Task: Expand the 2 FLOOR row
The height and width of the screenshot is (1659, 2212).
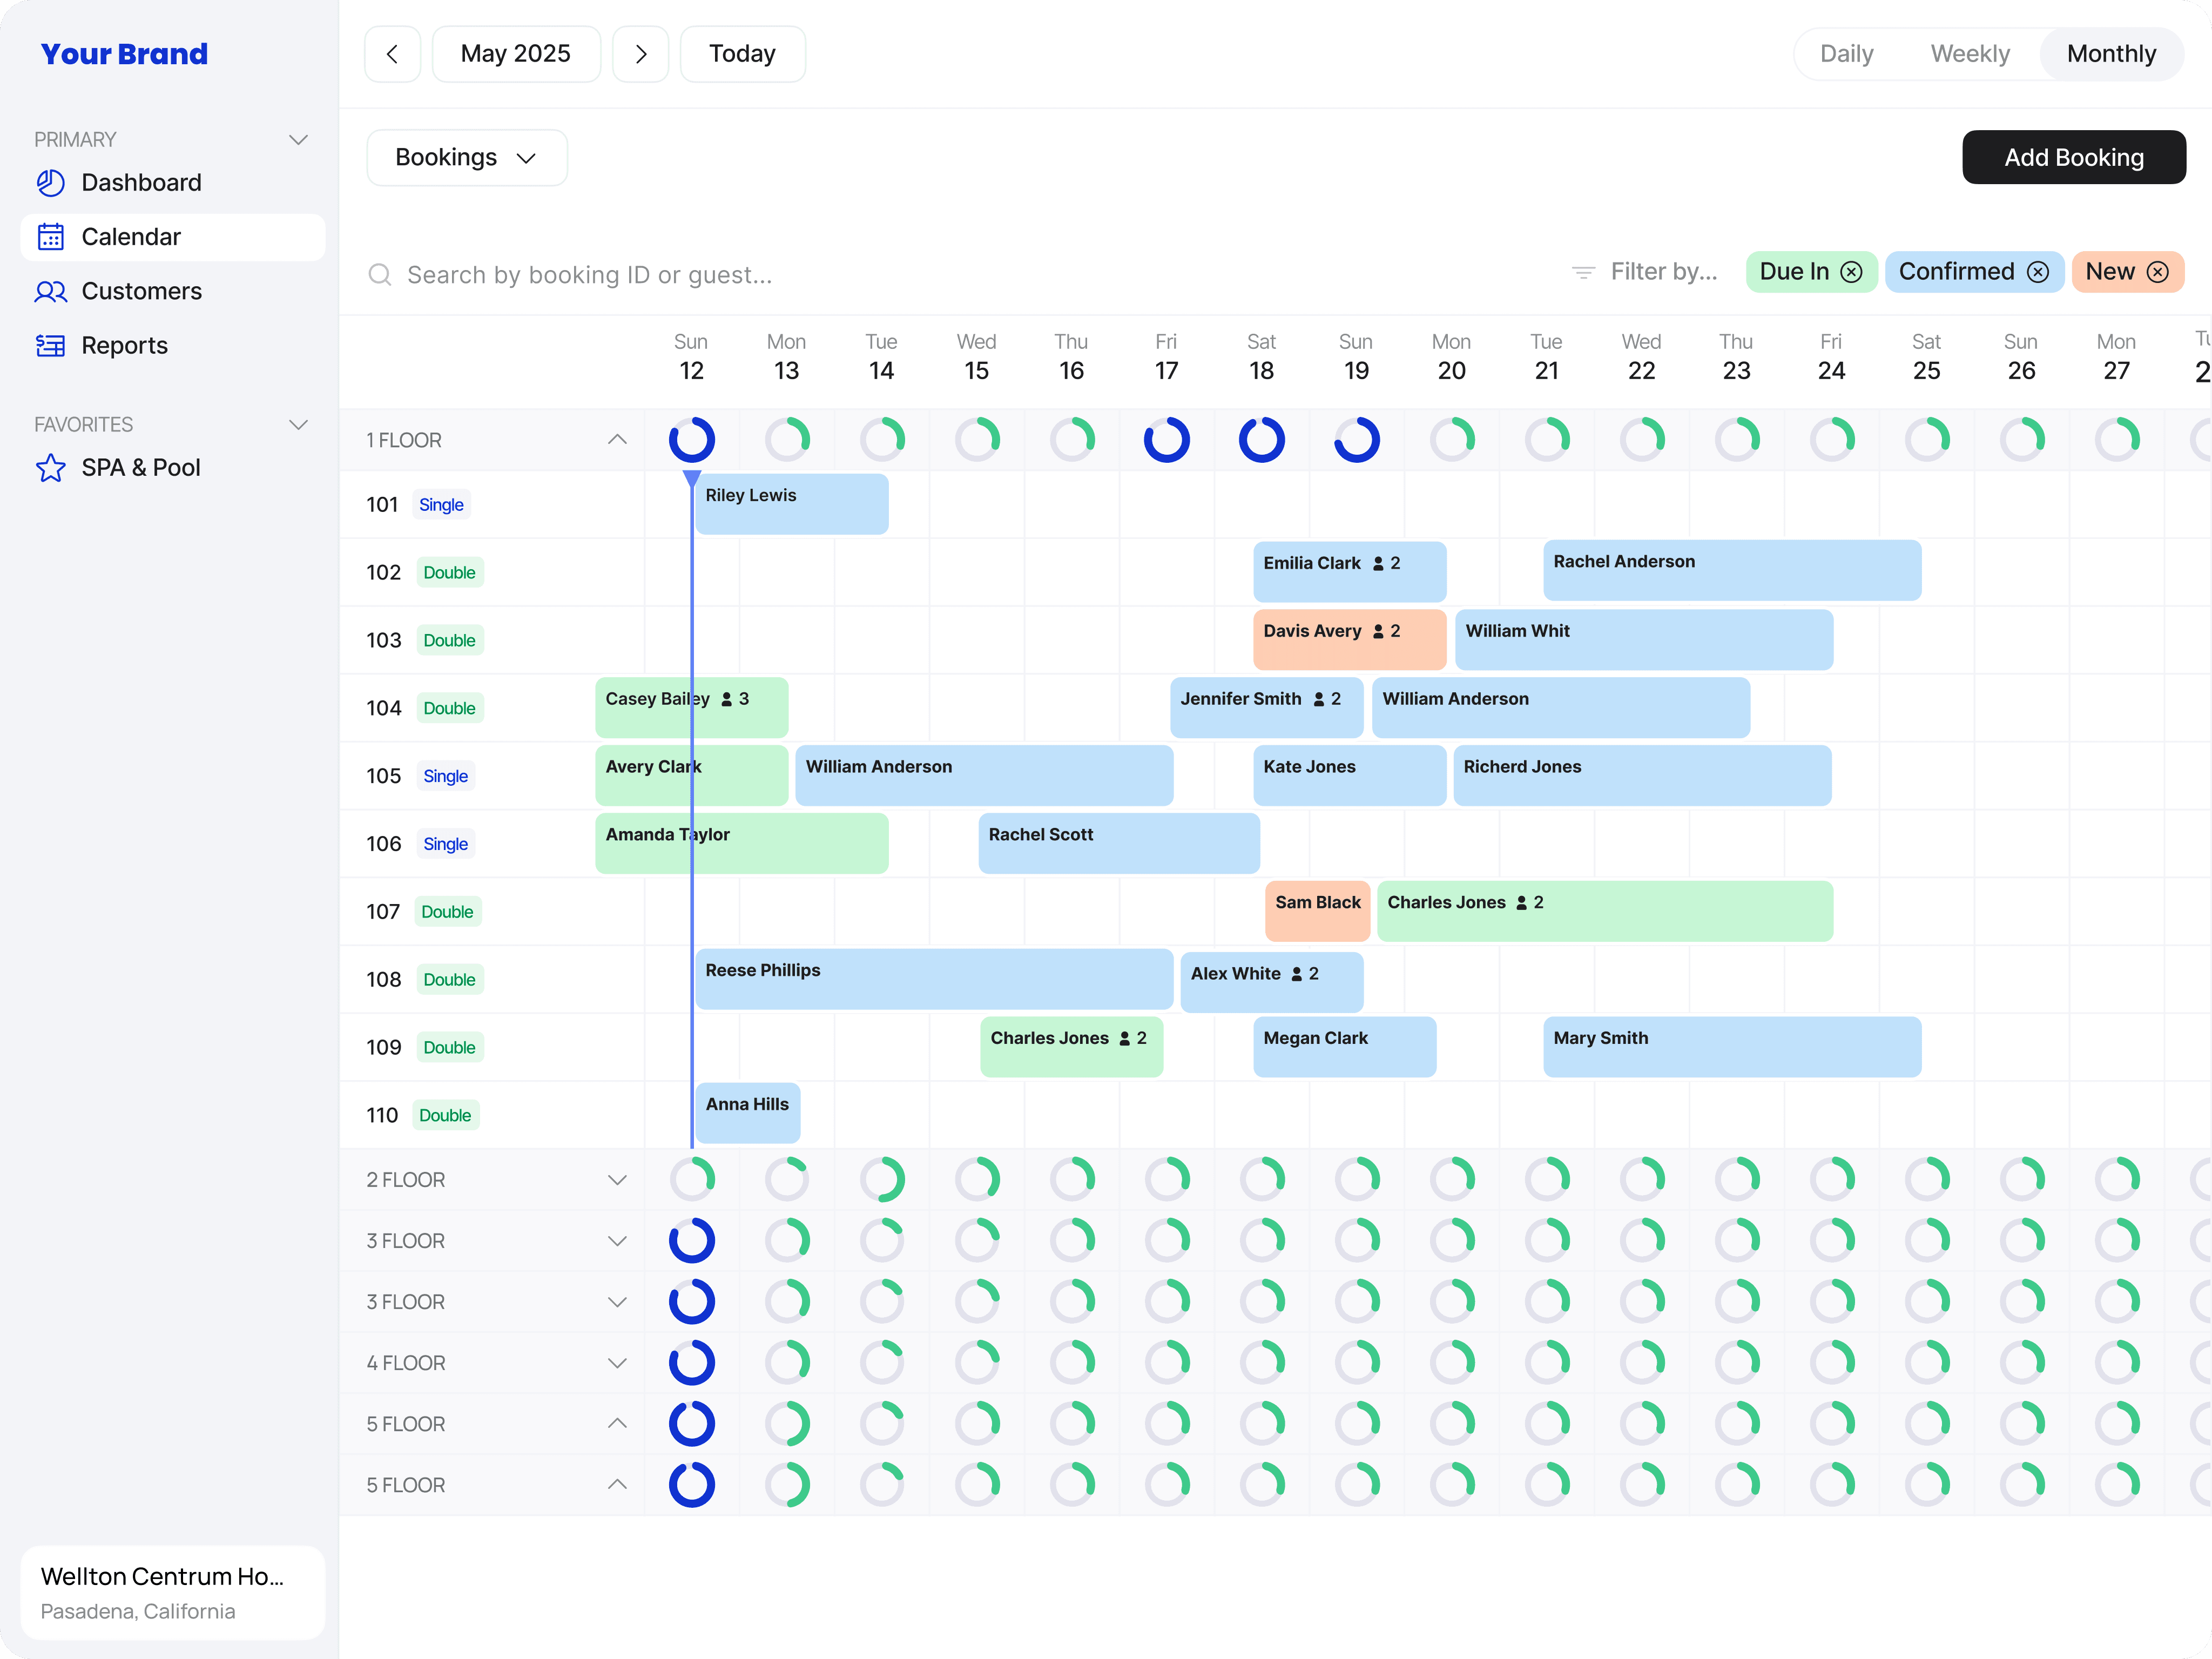Action: (x=617, y=1180)
